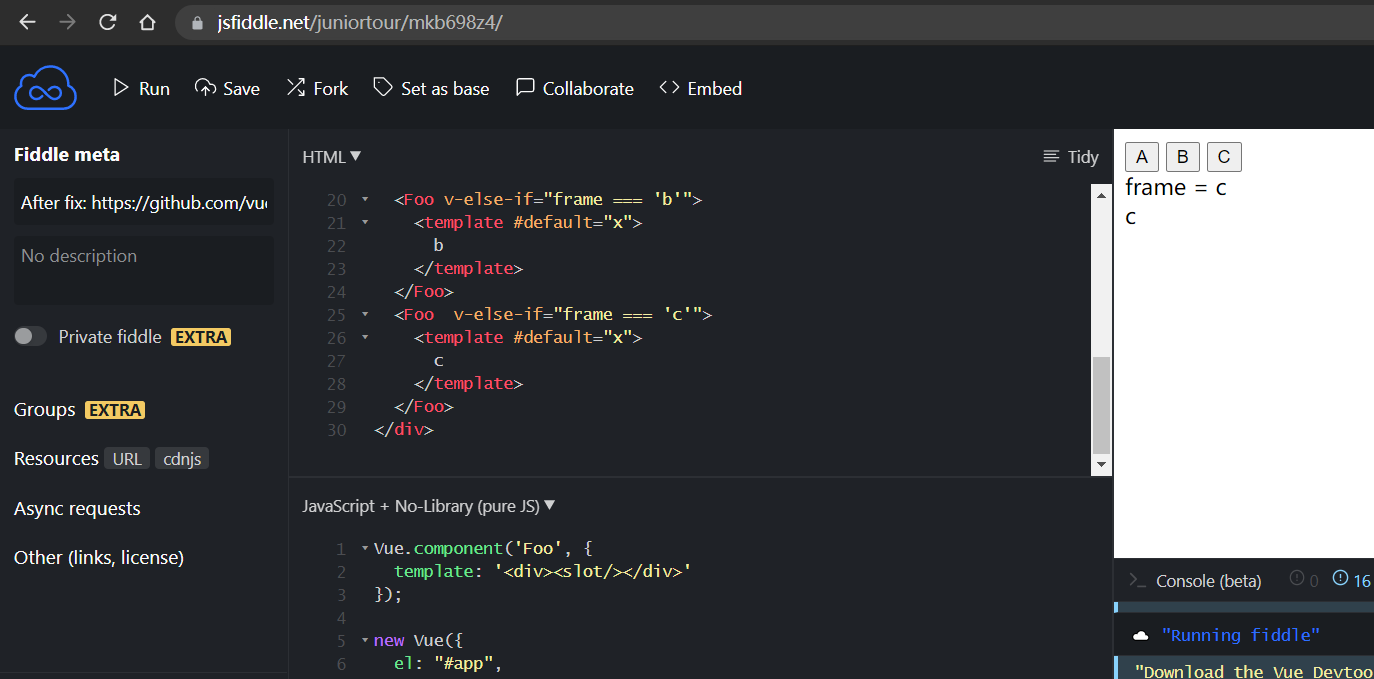Open Groups section
The width and height of the screenshot is (1374, 679).
(x=45, y=410)
